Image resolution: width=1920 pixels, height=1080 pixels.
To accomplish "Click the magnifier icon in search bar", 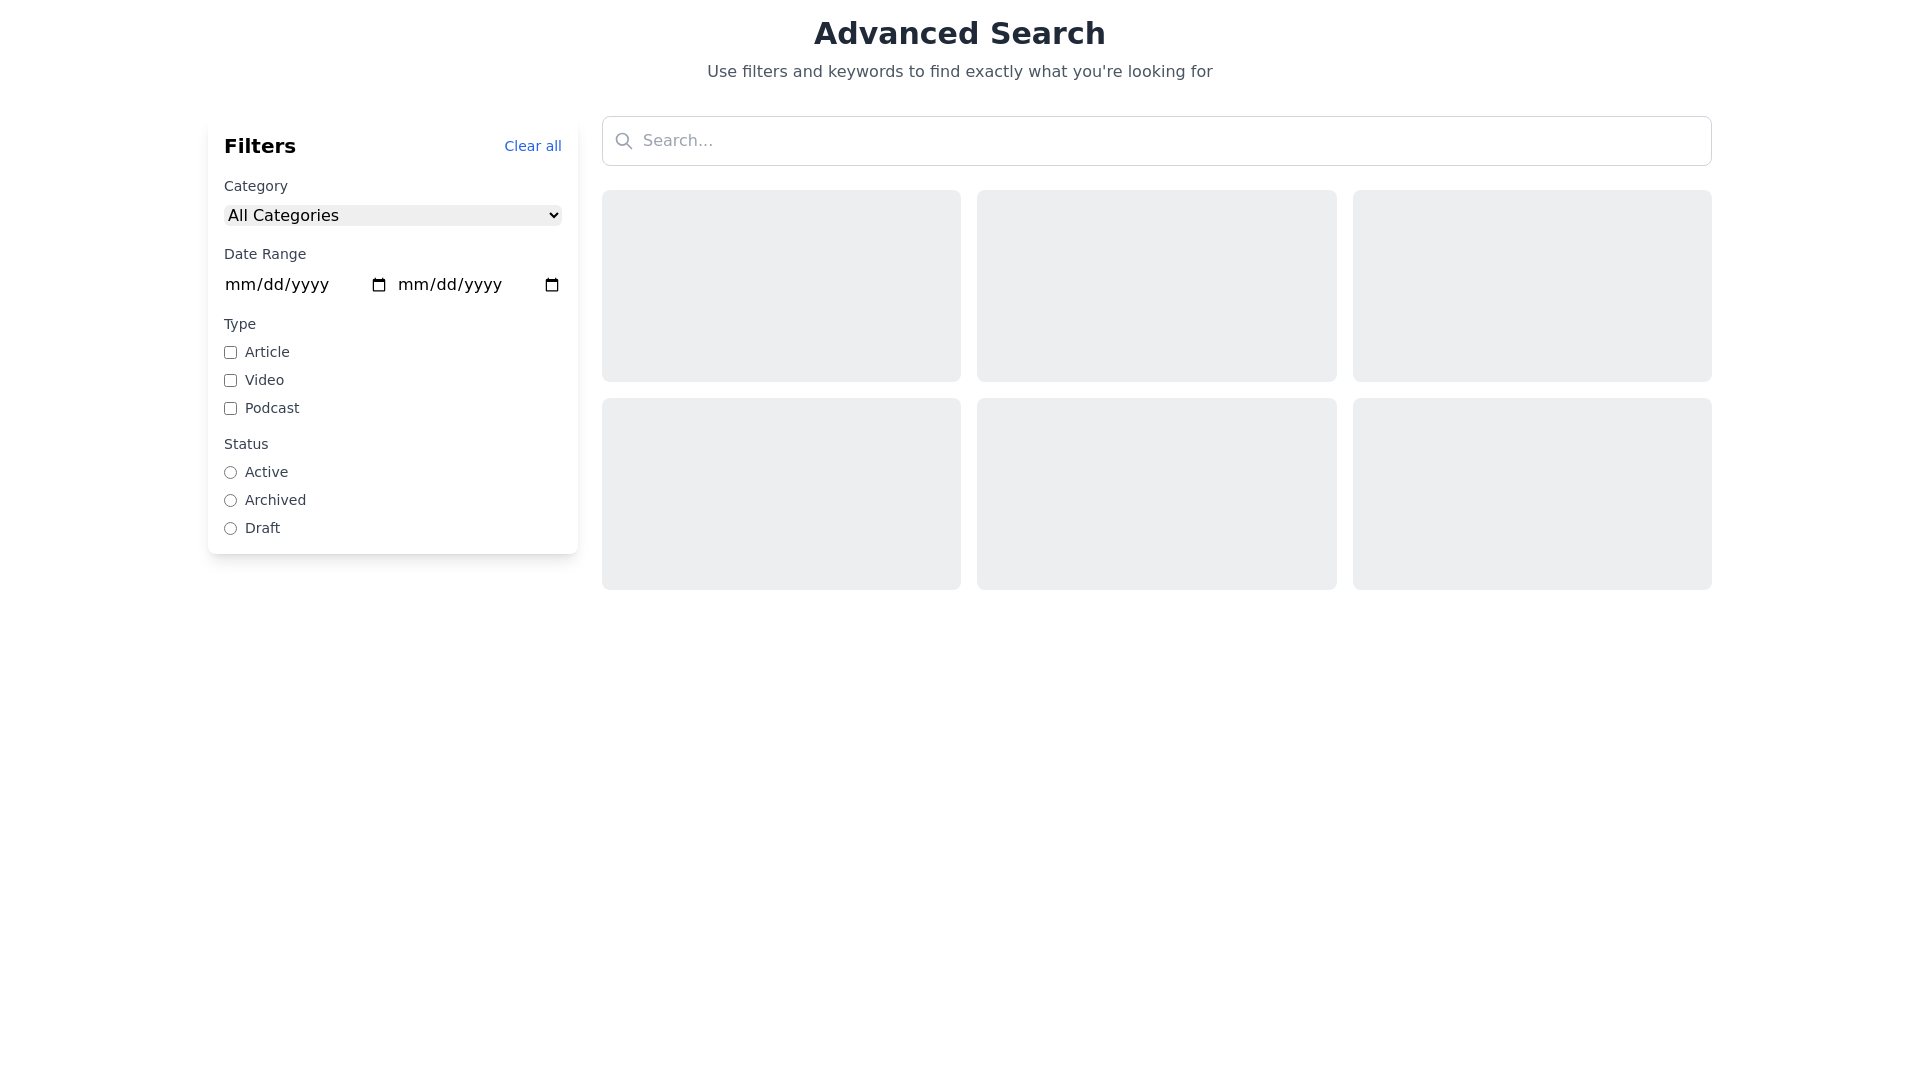I will [x=623, y=141].
